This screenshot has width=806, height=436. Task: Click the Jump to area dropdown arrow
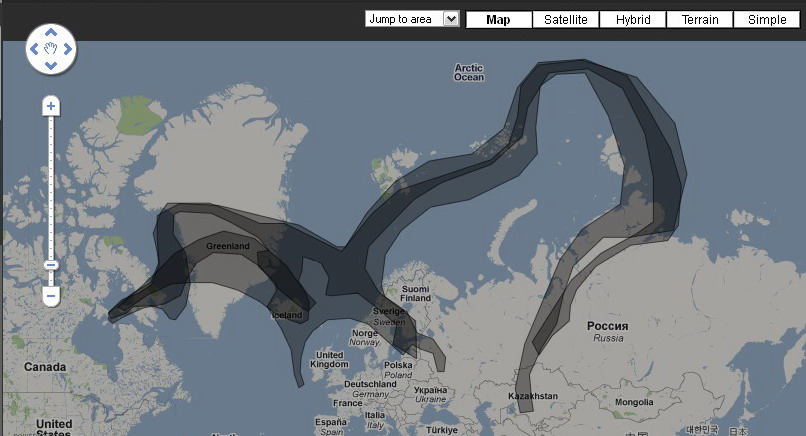[x=451, y=19]
